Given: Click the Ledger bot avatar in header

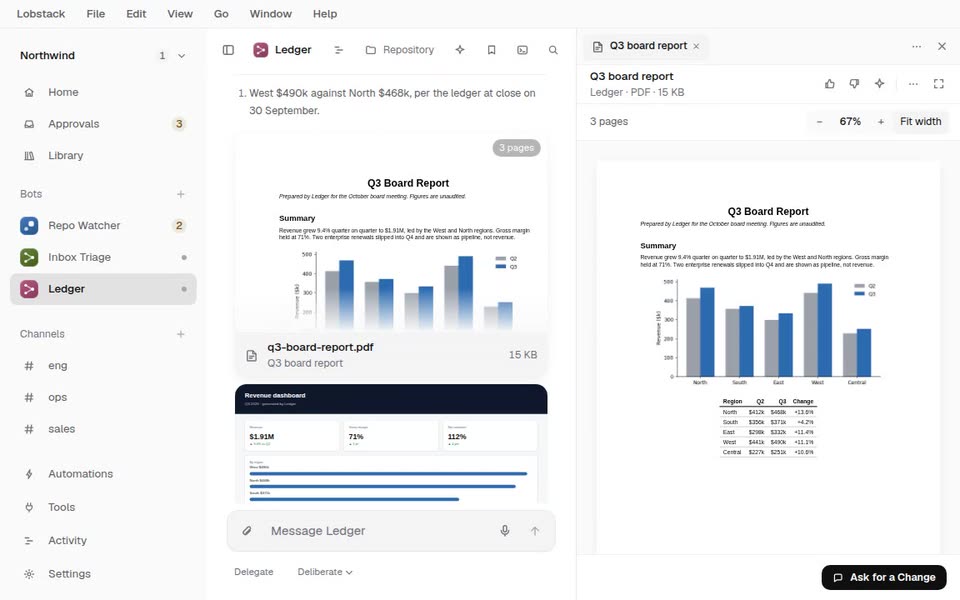Looking at the screenshot, I should pos(261,50).
